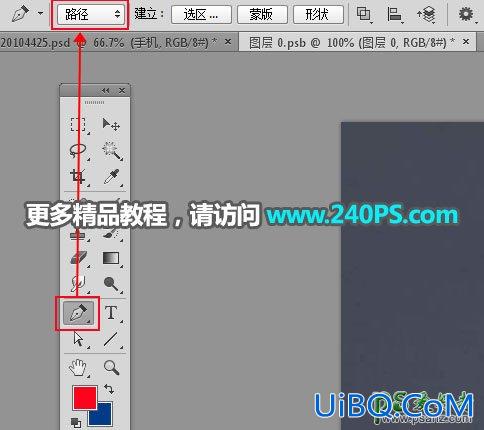
Task: Switch to the 图层 0.psb document tab
Action: pyautogui.click(x=352, y=42)
